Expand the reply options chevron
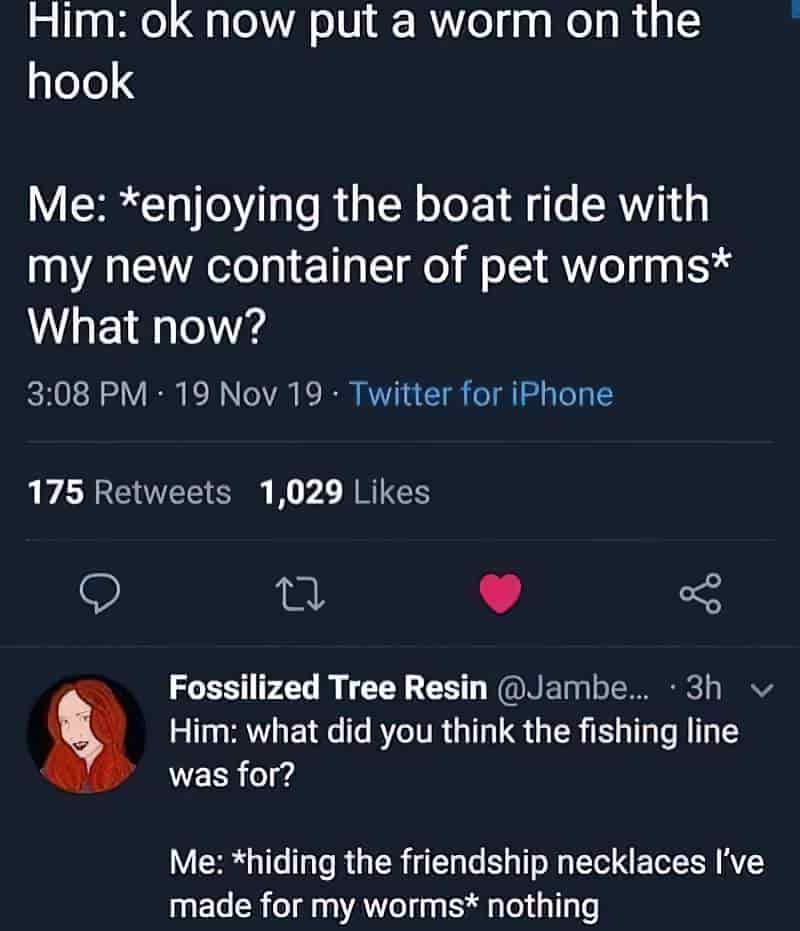Image resolution: width=800 pixels, height=931 pixels. [763, 689]
